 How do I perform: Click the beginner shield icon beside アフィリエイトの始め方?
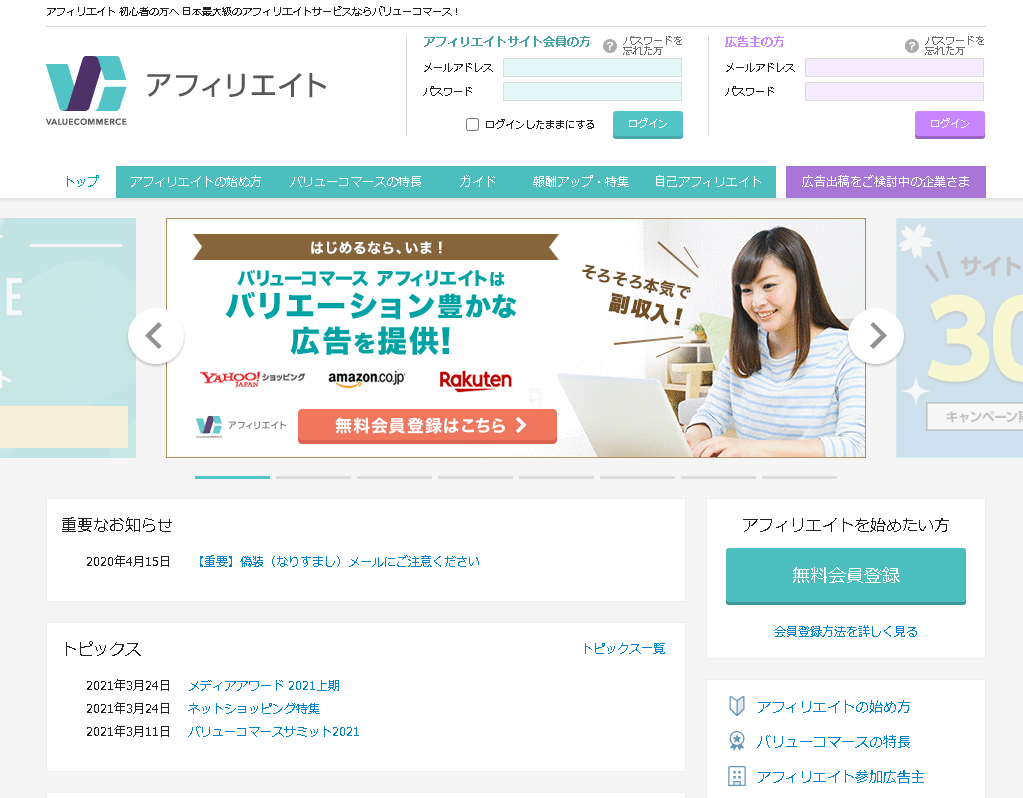(737, 706)
